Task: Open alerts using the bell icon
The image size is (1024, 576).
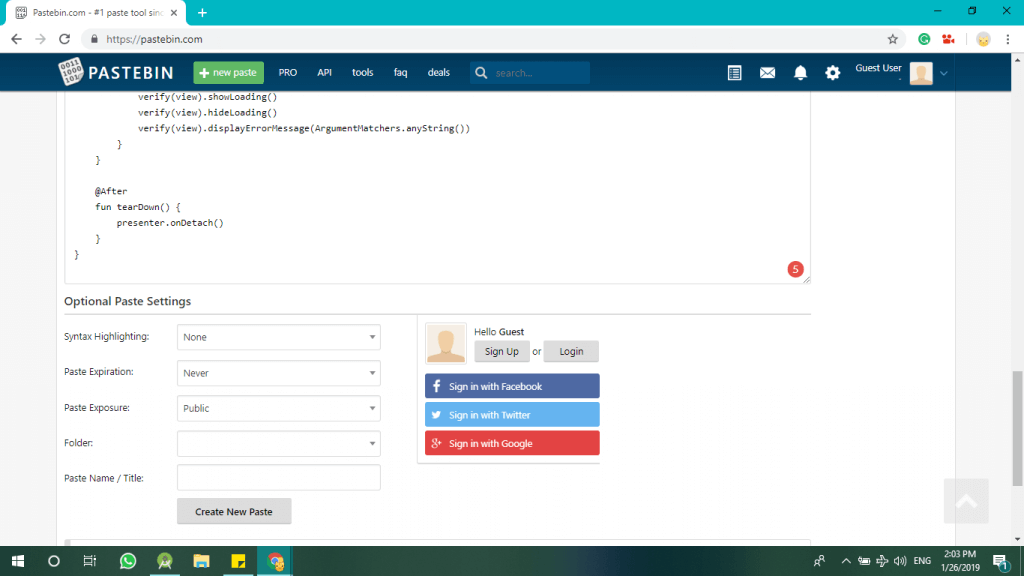Action: click(799, 72)
